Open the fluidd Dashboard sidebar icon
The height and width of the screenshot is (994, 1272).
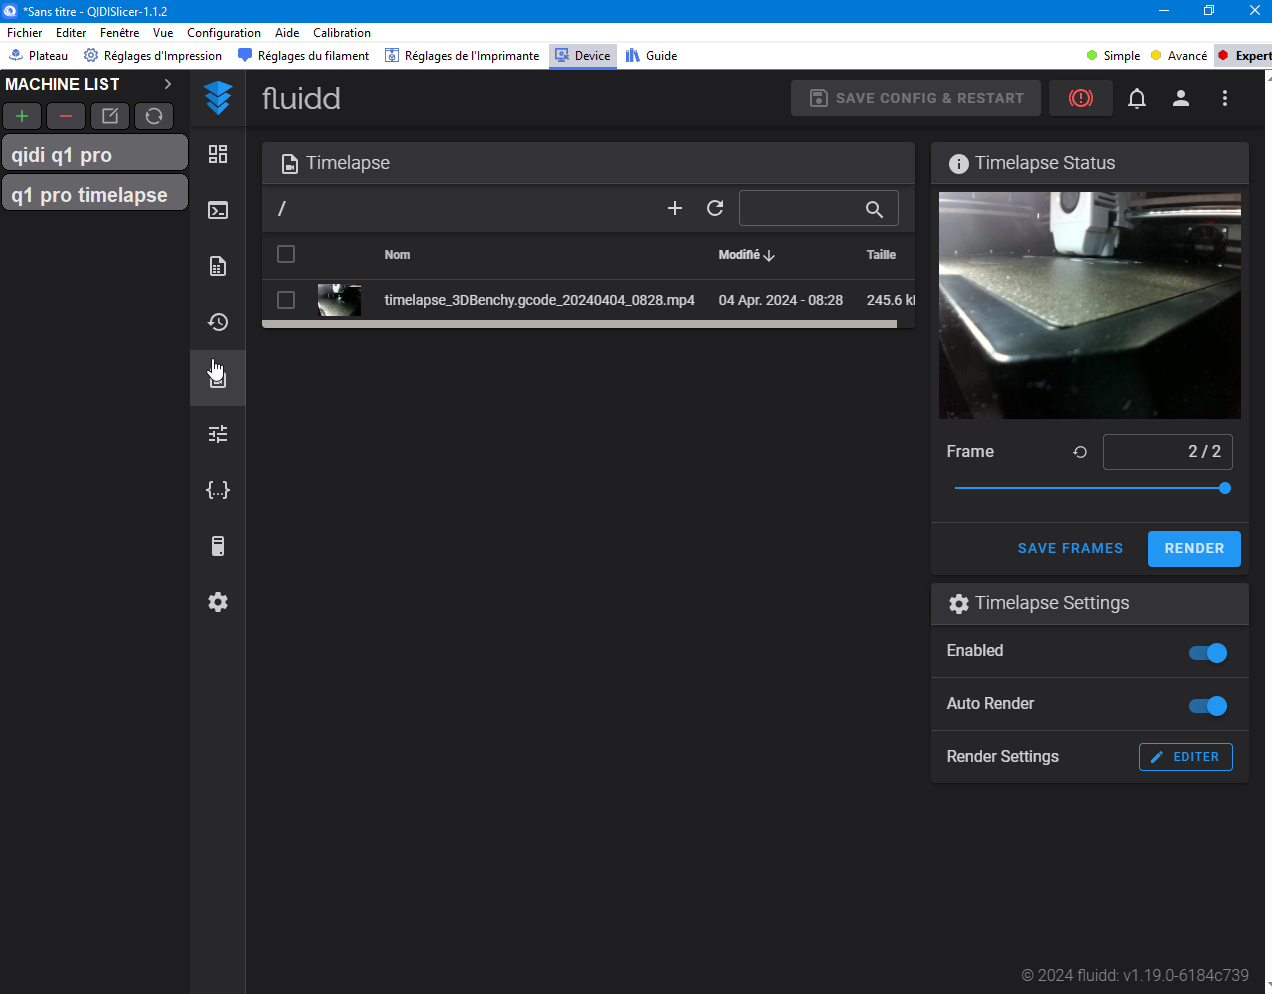[218, 154]
